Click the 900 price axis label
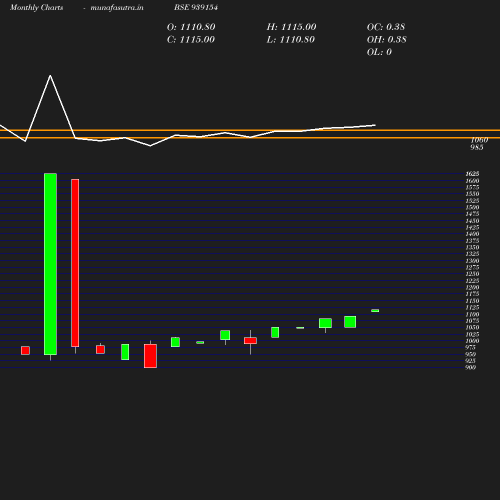Viewport: 500px width, 500px height. point(471,367)
